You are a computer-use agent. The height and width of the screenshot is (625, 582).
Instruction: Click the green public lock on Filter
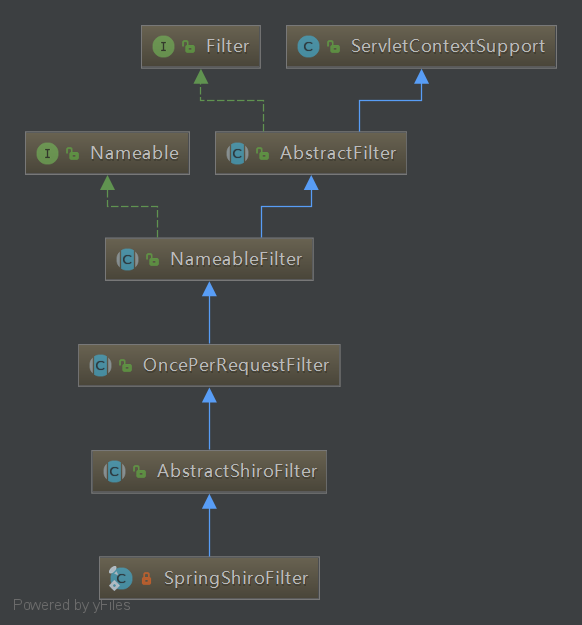click(189, 47)
